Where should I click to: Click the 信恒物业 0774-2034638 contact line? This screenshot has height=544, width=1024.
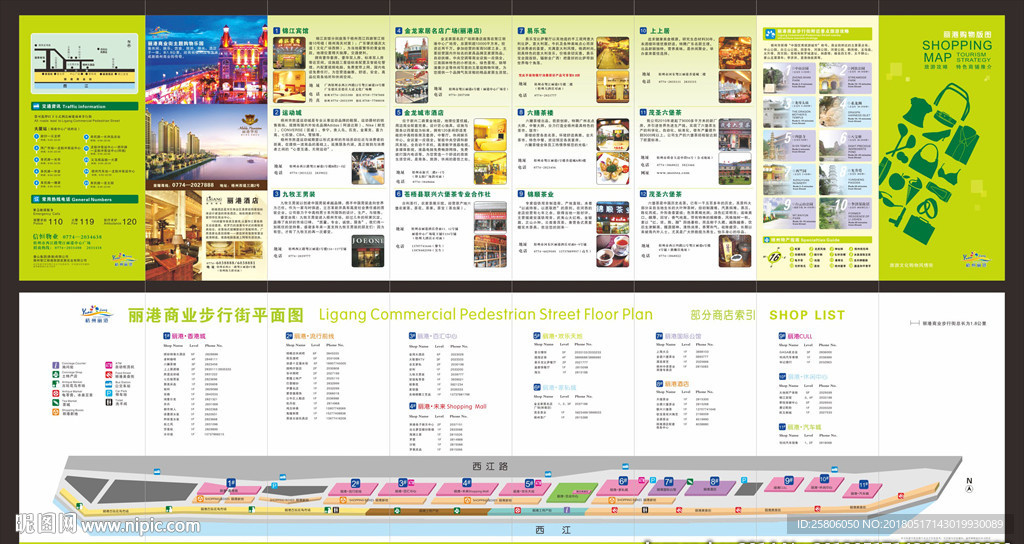coord(67,237)
